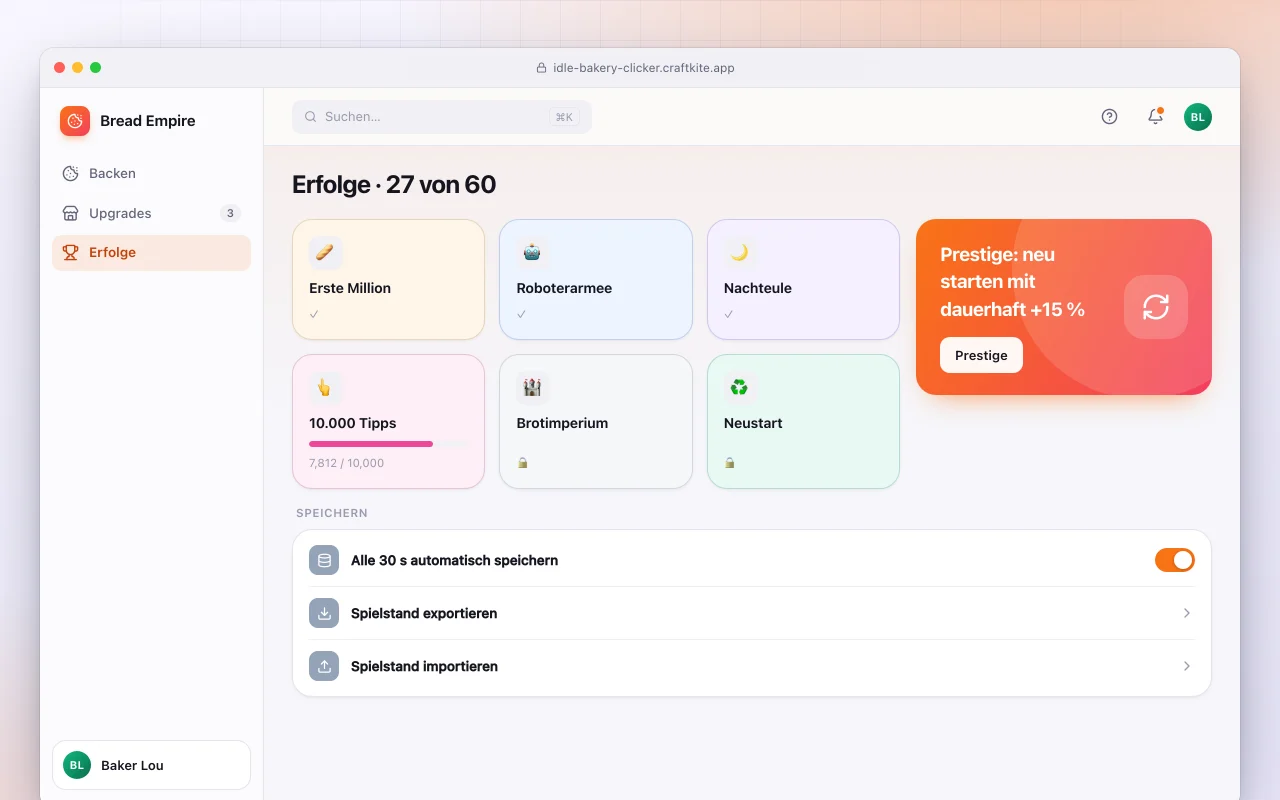Open the help question mark icon
The width and height of the screenshot is (1280, 800).
coord(1109,117)
